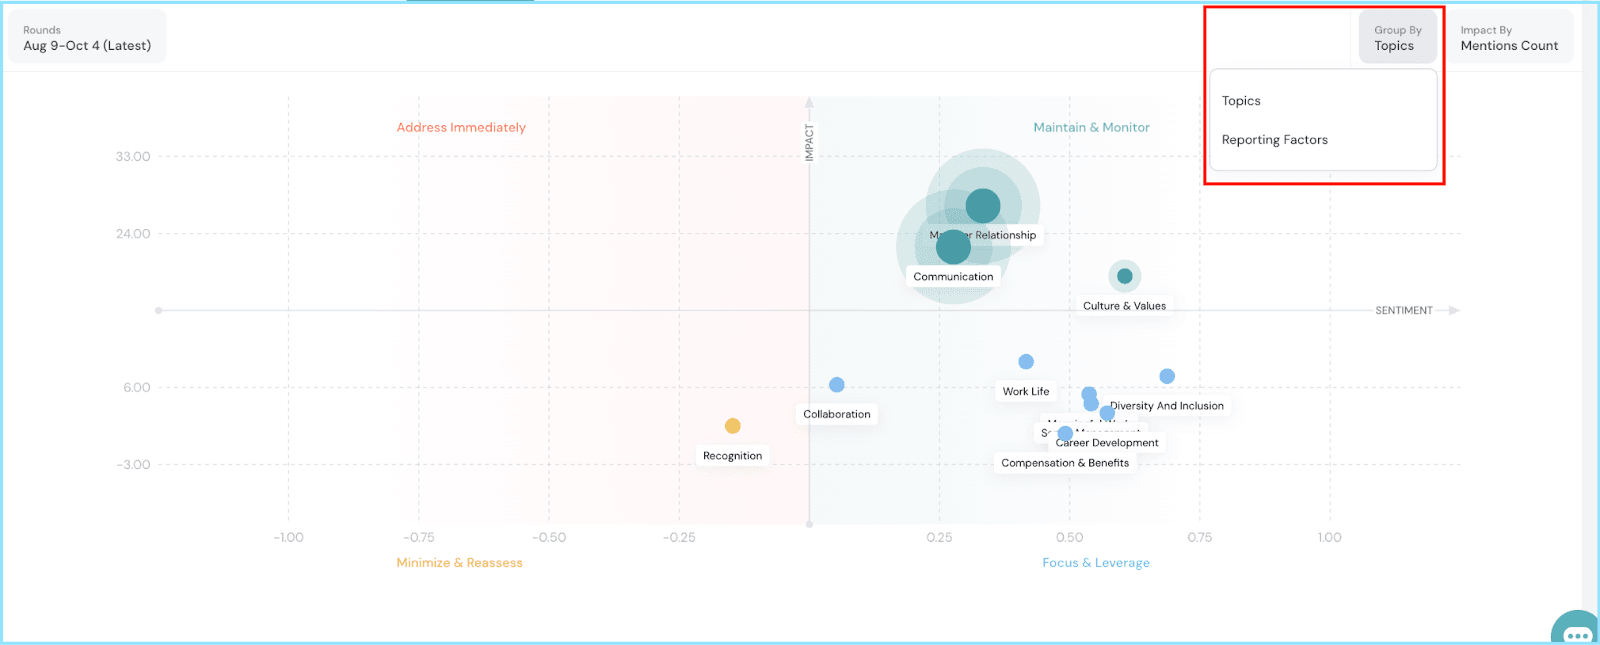The image size is (1600, 645).
Task: Click the Focus & Leverage quadrant label
Action: pyautogui.click(x=1096, y=563)
